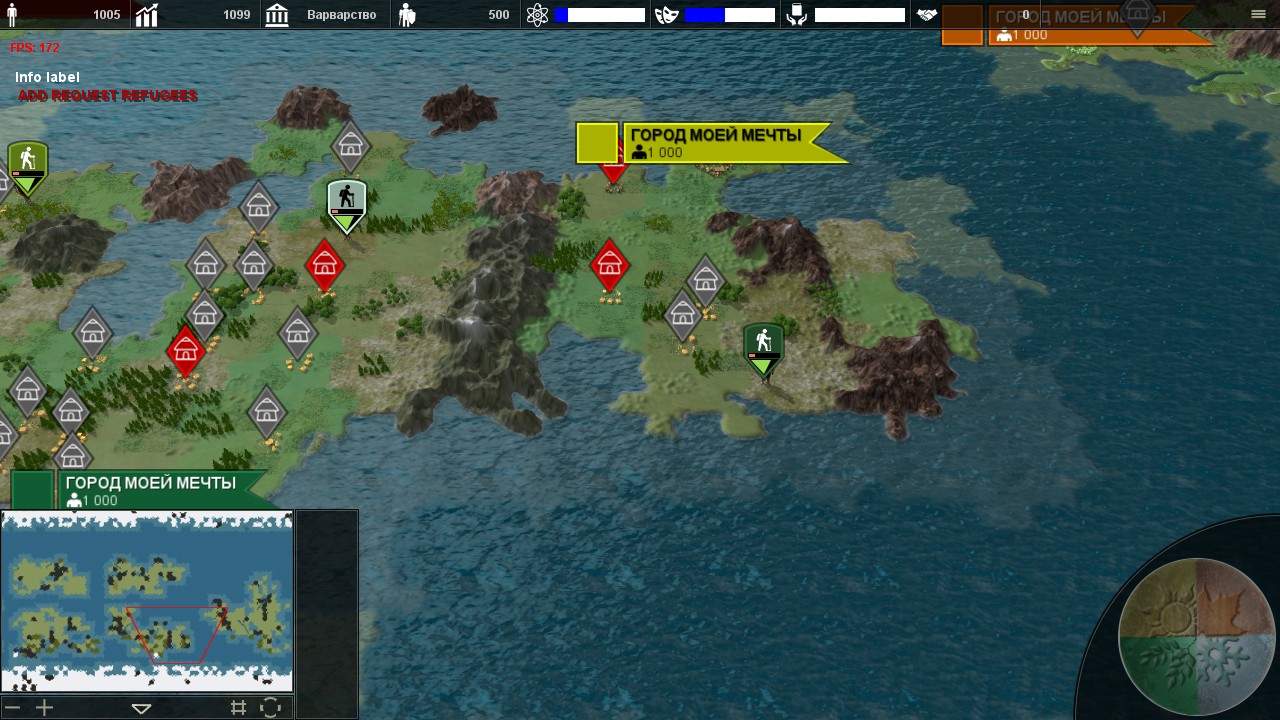
Task: Click the population person icon in top bar
Action: click(12, 15)
